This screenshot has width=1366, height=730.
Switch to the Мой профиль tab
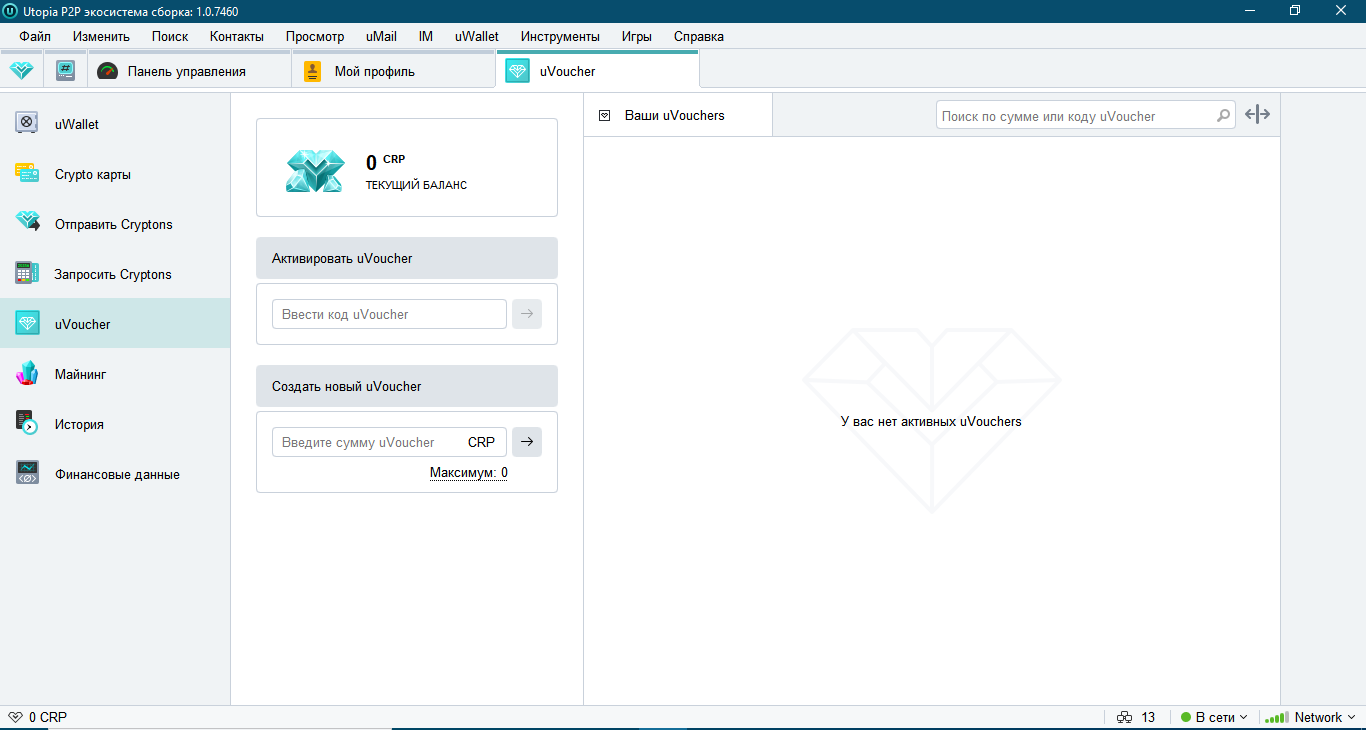[394, 70]
